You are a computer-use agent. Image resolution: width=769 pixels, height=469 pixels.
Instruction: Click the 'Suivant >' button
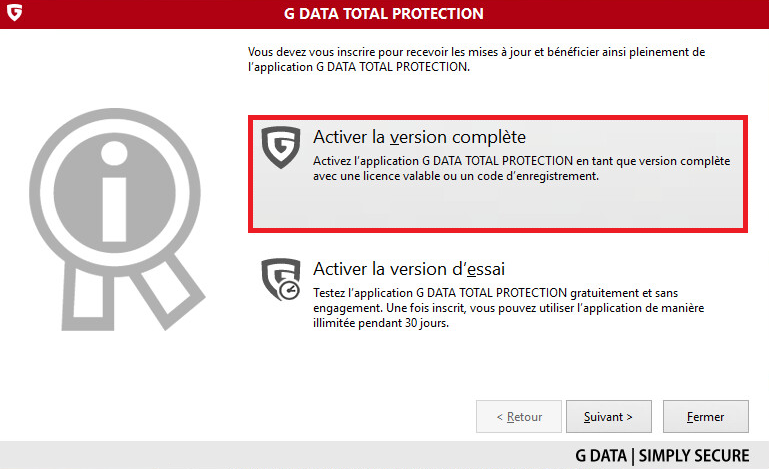tap(609, 417)
